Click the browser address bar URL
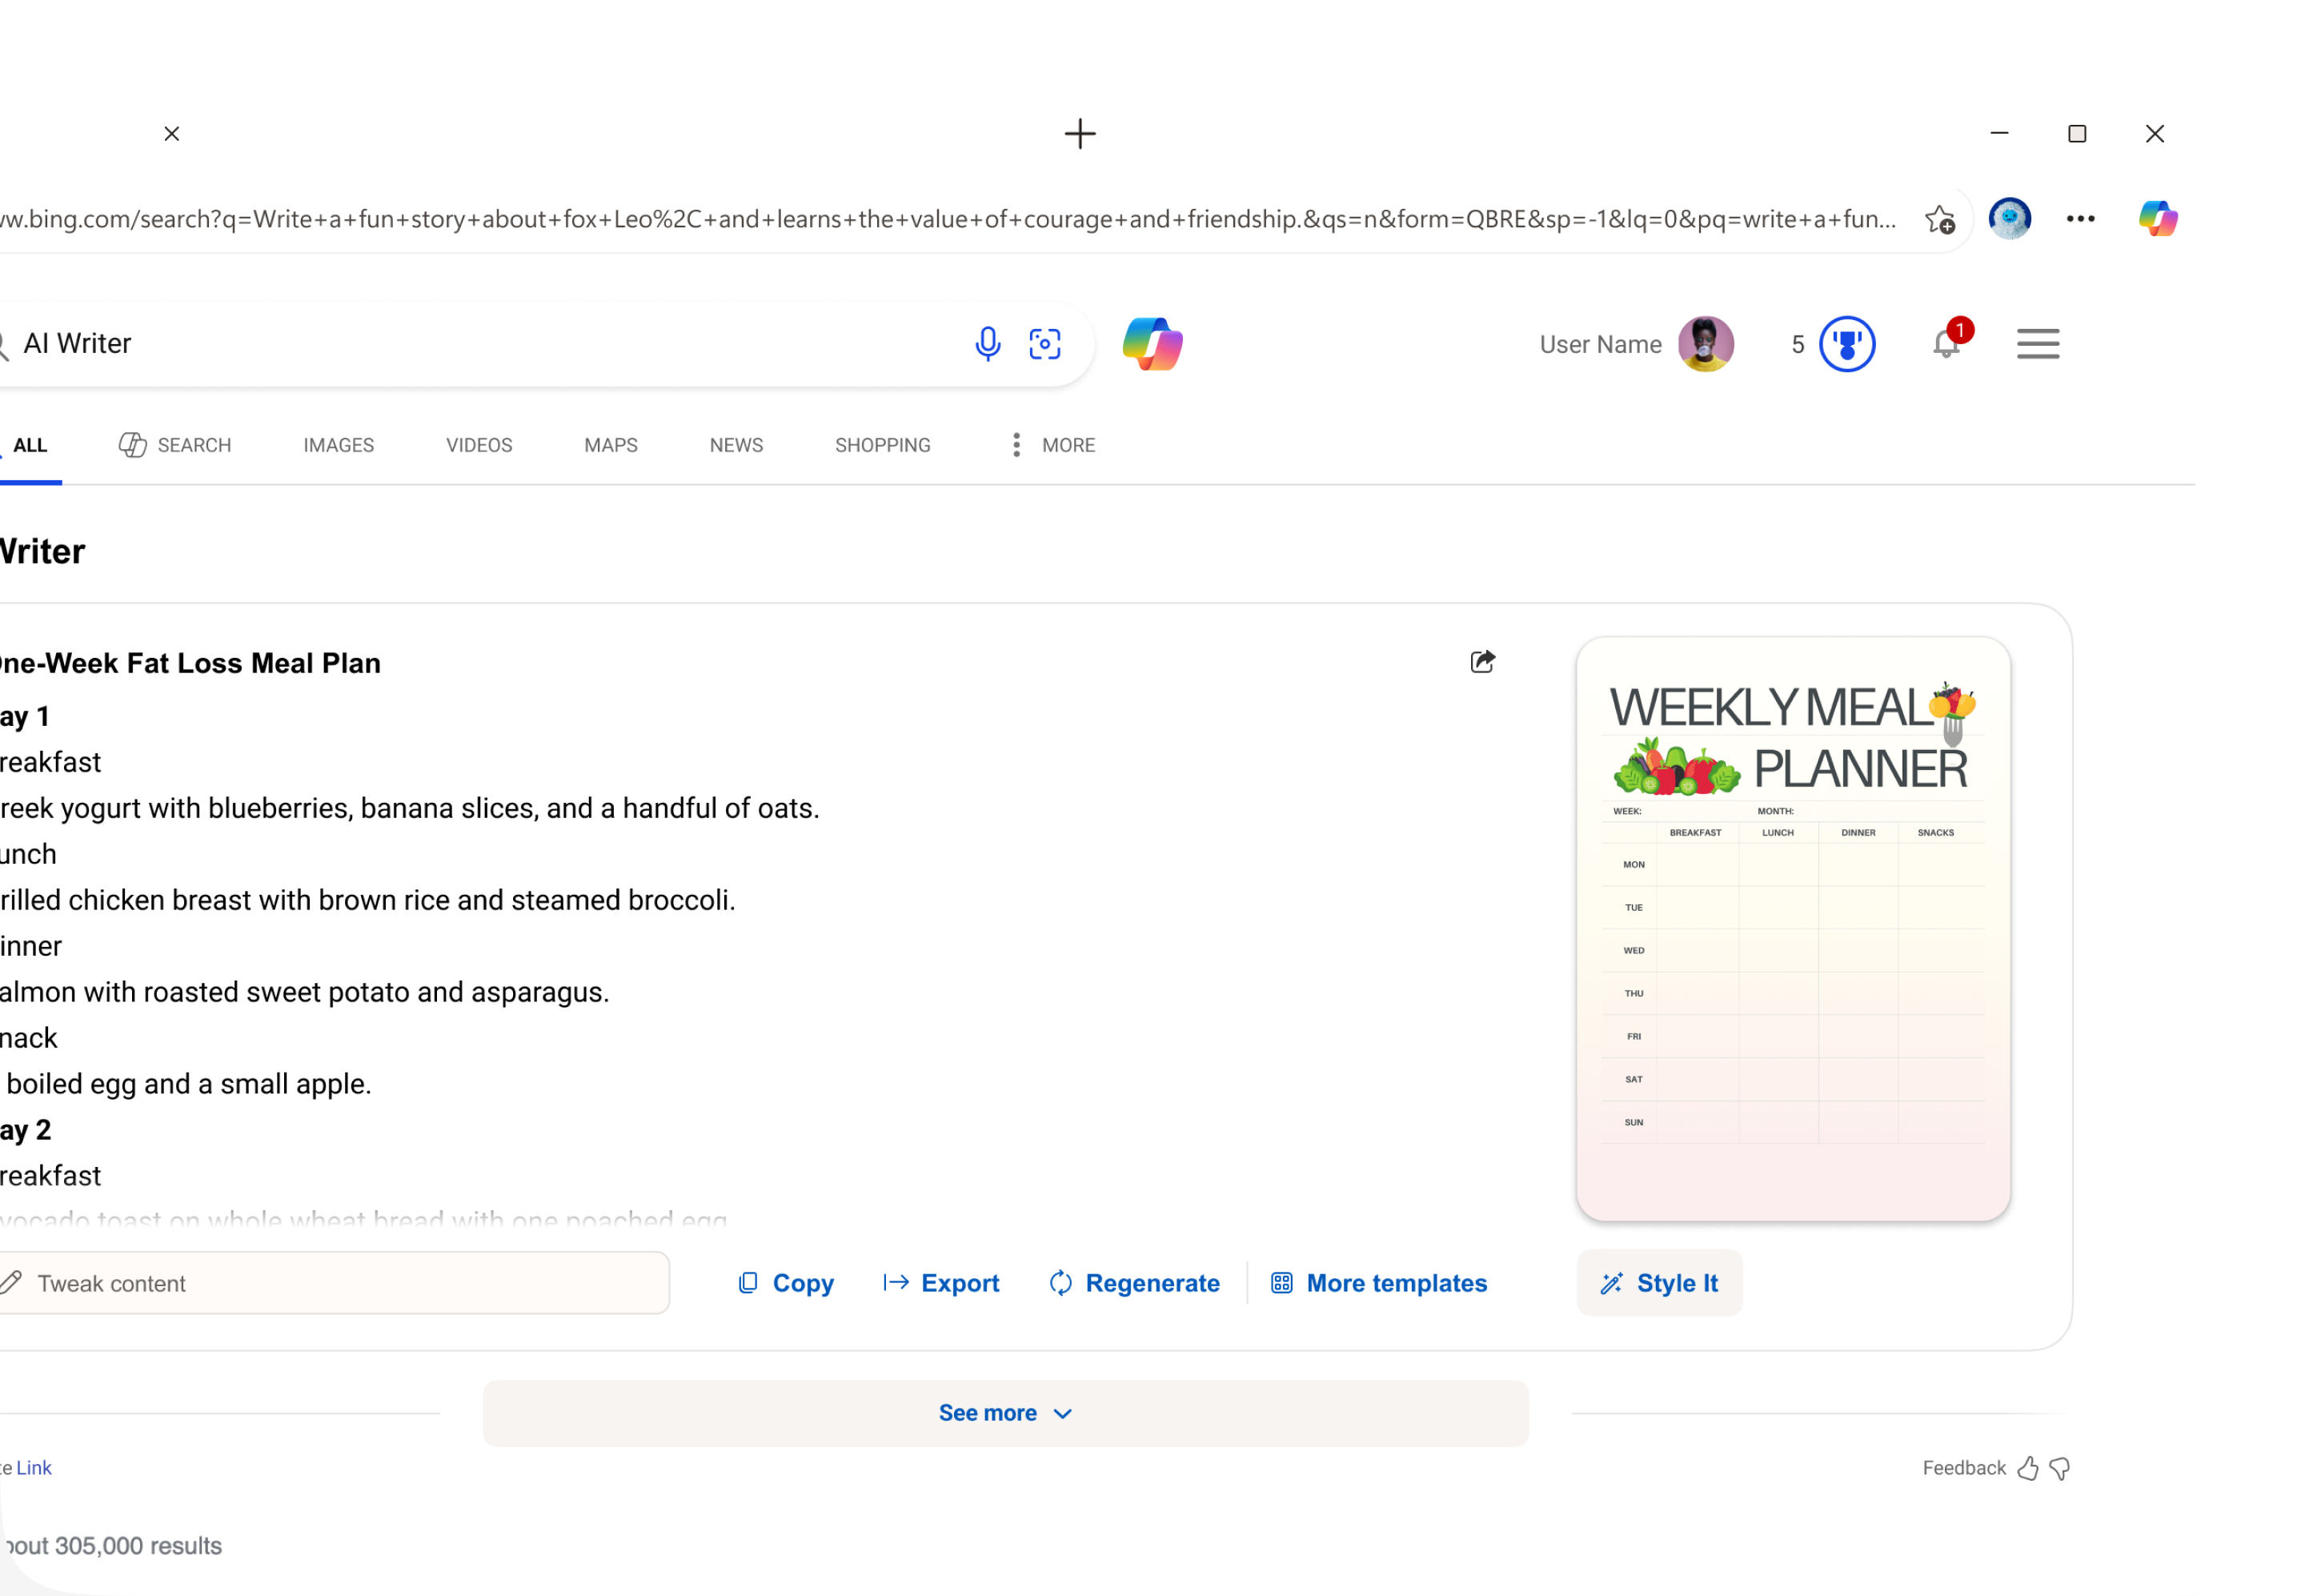The image size is (2305, 1596). point(948,219)
